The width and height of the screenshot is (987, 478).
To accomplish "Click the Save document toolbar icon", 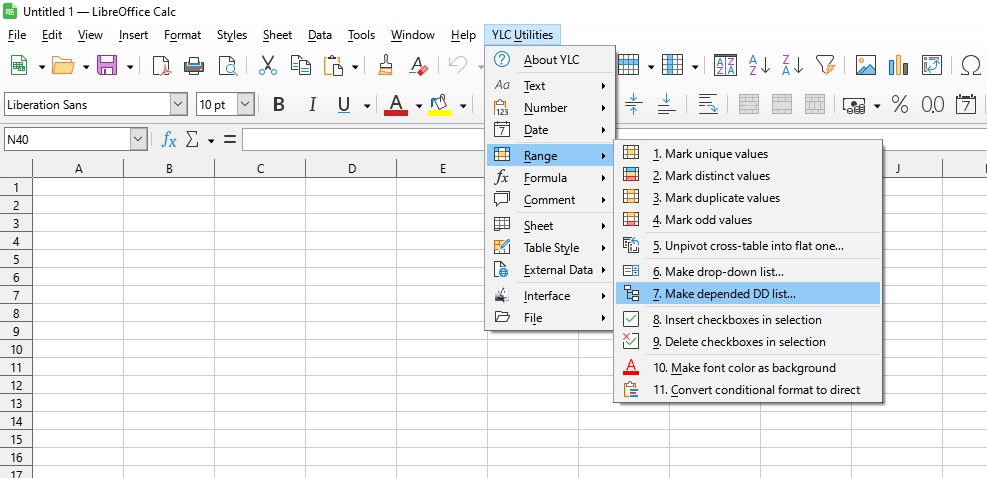I will coord(107,66).
